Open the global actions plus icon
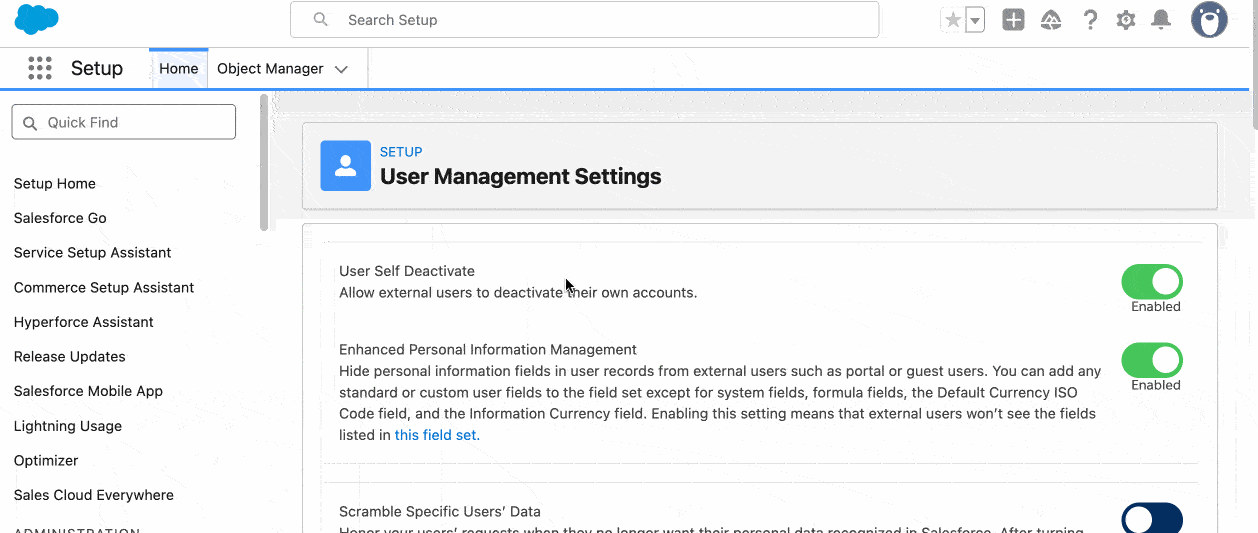Screen dimensions: 1258x533 point(1014,20)
